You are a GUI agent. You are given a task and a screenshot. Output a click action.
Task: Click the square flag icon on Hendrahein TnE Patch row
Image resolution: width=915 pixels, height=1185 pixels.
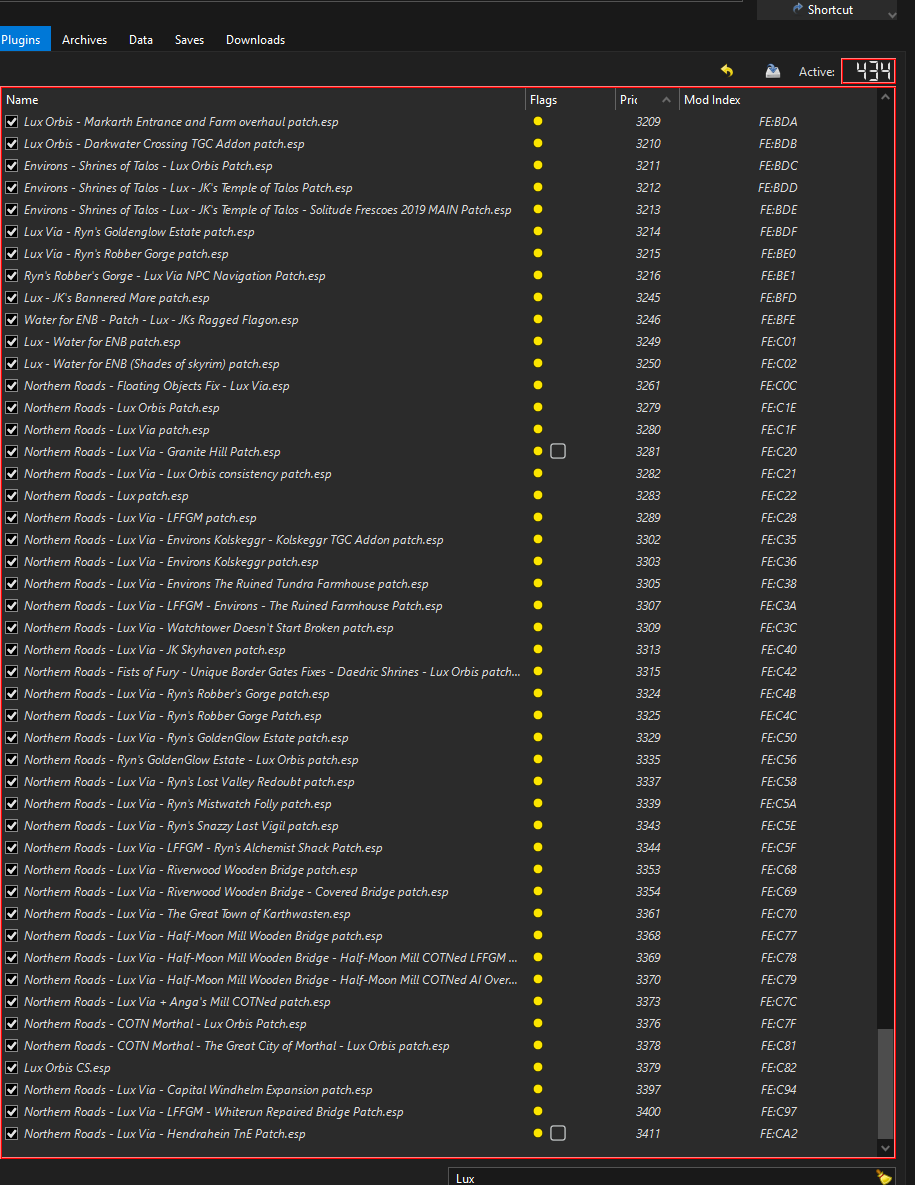[x=558, y=1133]
